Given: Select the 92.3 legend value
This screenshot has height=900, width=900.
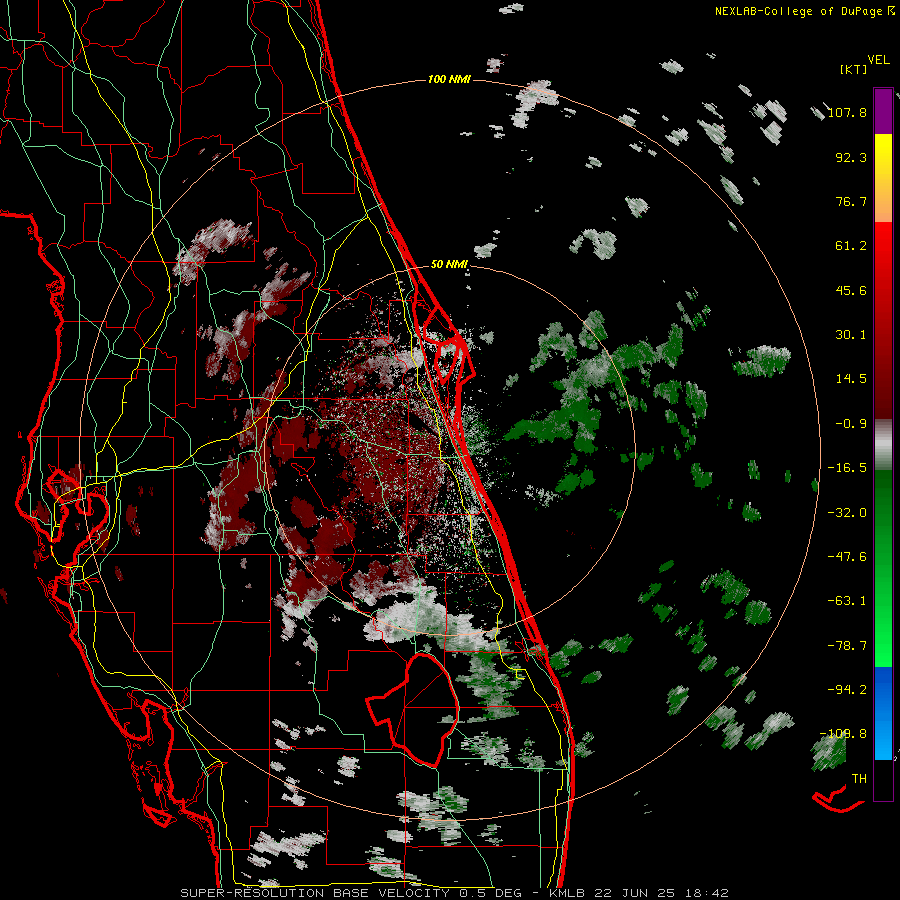Looking at the screenshot, I should tap(851, 157).
